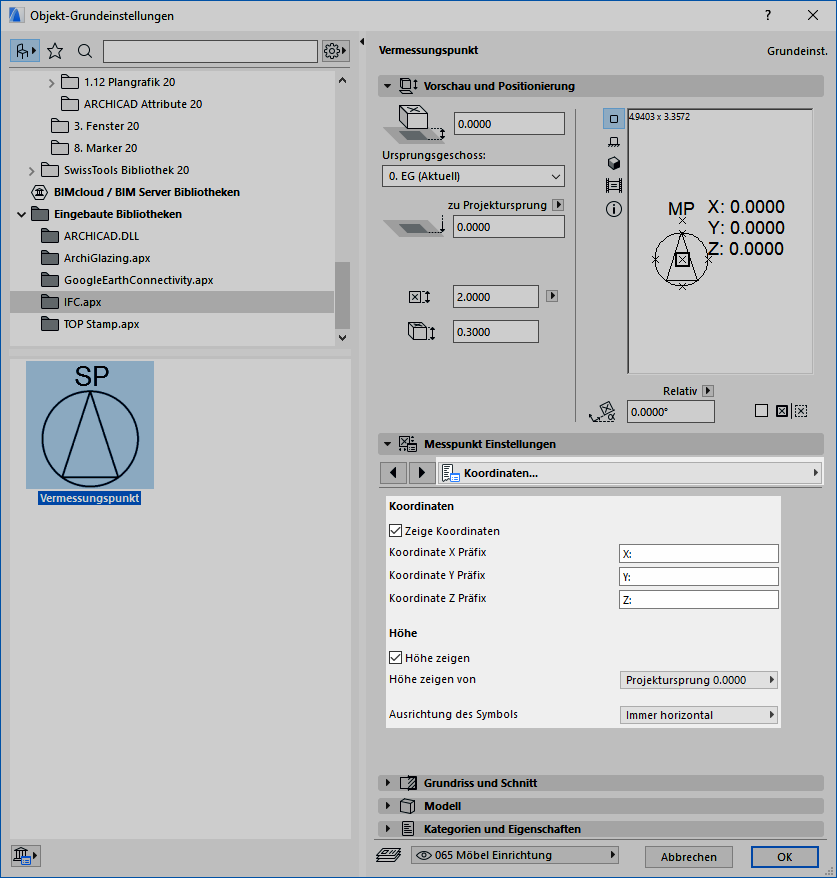
Task: Click the Koordinate Z Präfix field
Action: pyautogui.click(x=699, y=599)
